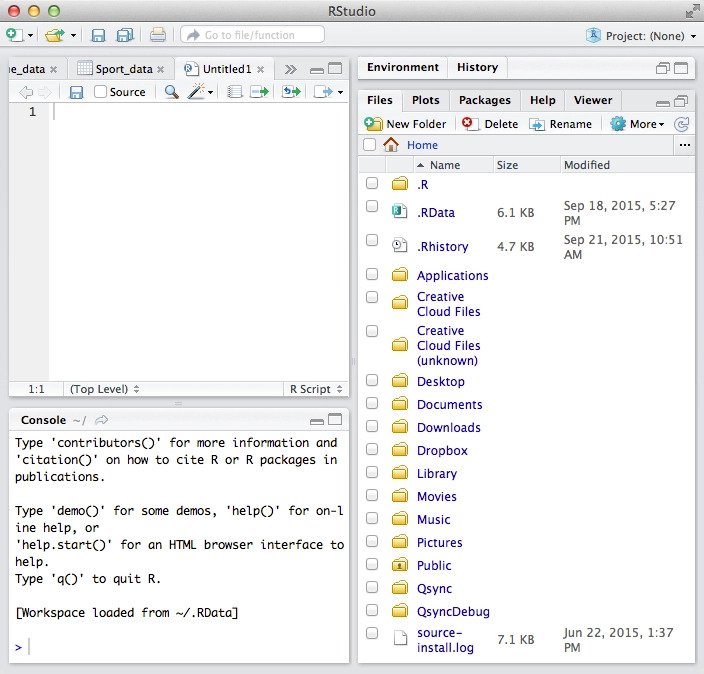Click the open folder icon in main toolbar

tap(55, 35)
